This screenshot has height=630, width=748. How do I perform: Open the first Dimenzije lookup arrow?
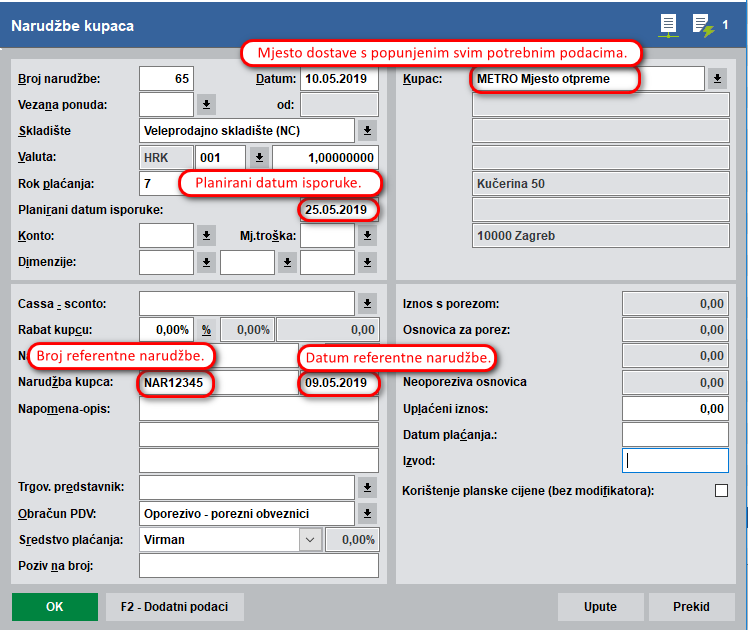pyautogui.click(x=206, y=262)
